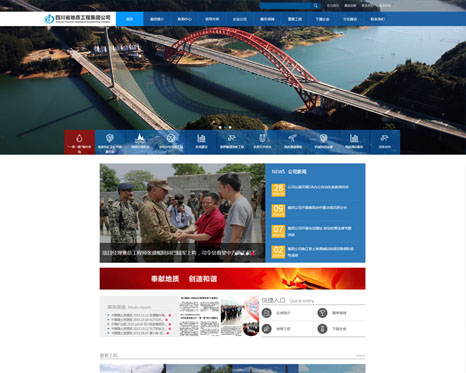
Task: Click the telescope icon service tile
Action: click(293, 138)
